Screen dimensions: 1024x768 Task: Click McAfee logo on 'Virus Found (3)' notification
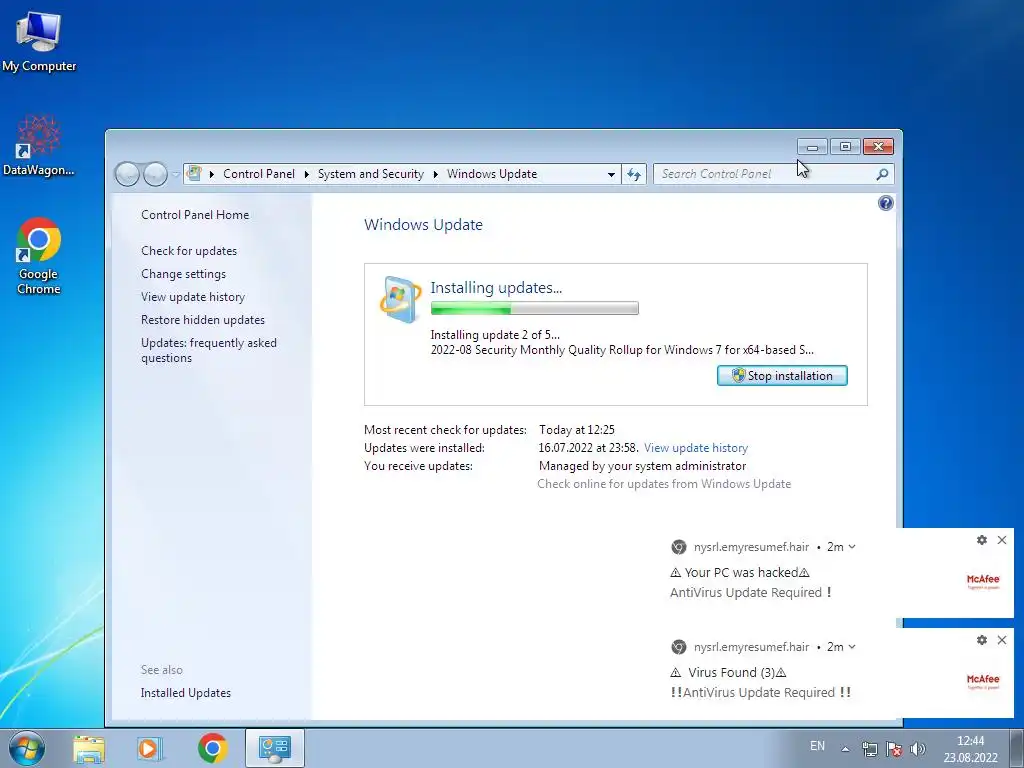point(983,681)
